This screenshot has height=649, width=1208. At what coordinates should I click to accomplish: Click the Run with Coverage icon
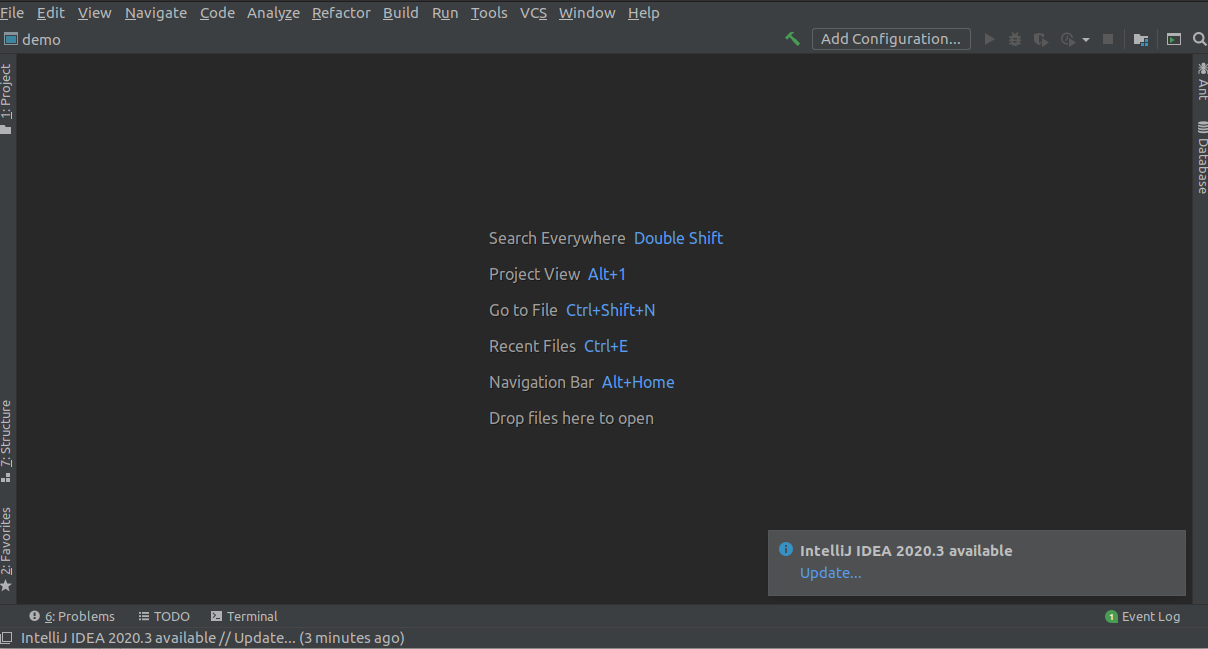tap(1041, 39)
